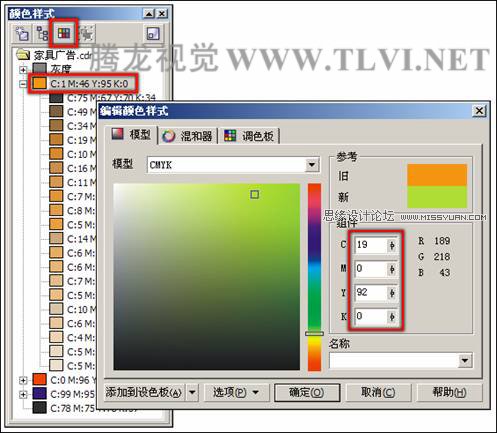Switch to the 调色板 tab
The image size is (497, 433).
tap(249, 136)
